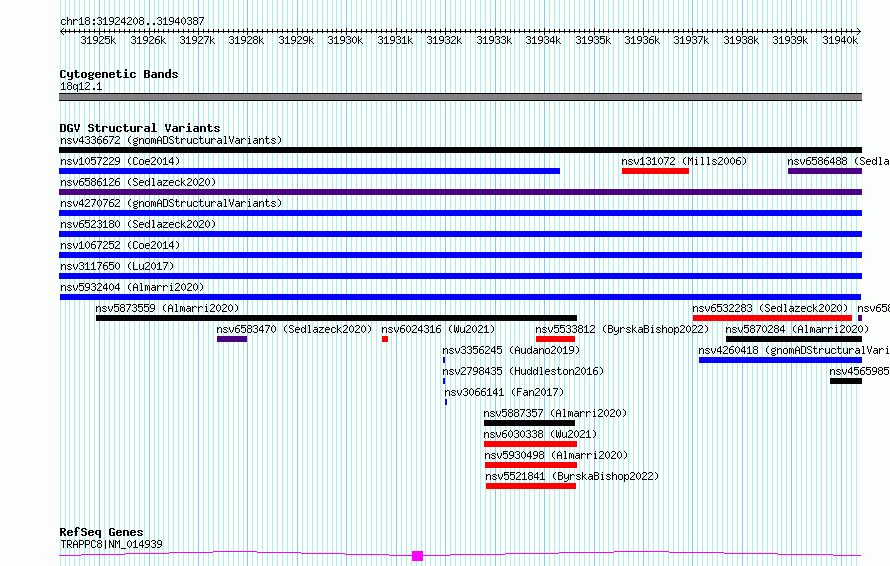Screen dimensions: 890x566
Task: Click the black nsv5870284 variant bar
Action: point(794,339)
